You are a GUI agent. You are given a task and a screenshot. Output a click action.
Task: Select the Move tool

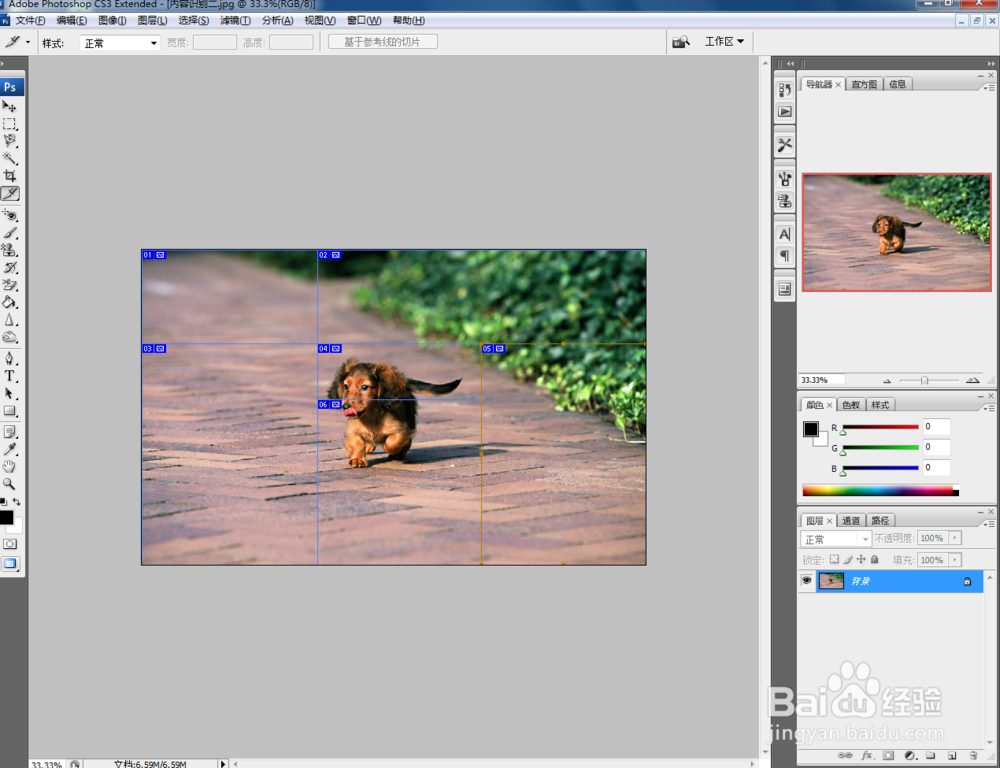point(10,106)
